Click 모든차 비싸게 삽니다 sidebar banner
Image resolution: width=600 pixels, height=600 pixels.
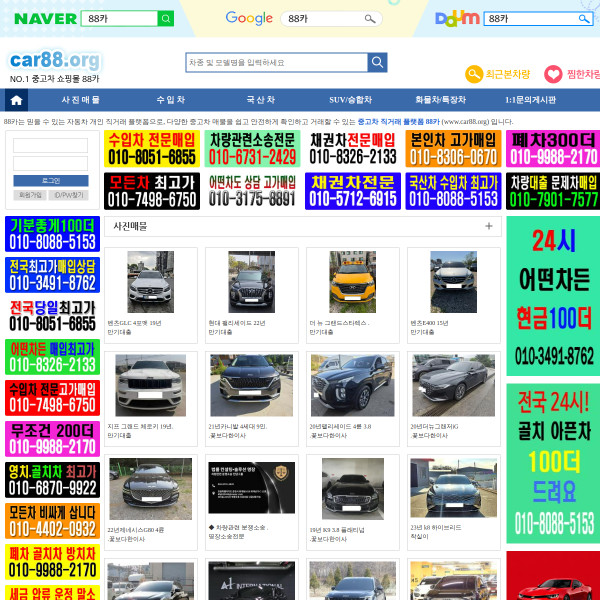tap(52, 521)
